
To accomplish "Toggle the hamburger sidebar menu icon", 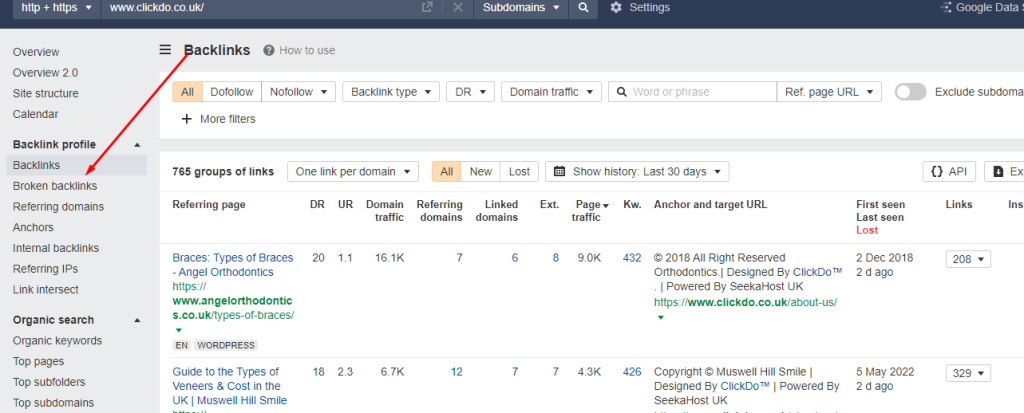I will click(x=165, y=50).
